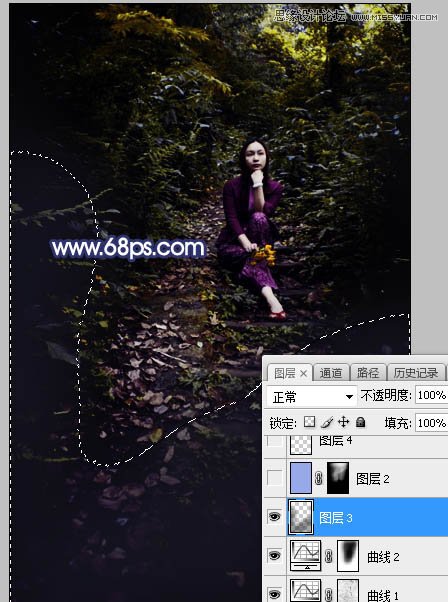
Task: Enable lock position move icon
Action: point(344,422)
